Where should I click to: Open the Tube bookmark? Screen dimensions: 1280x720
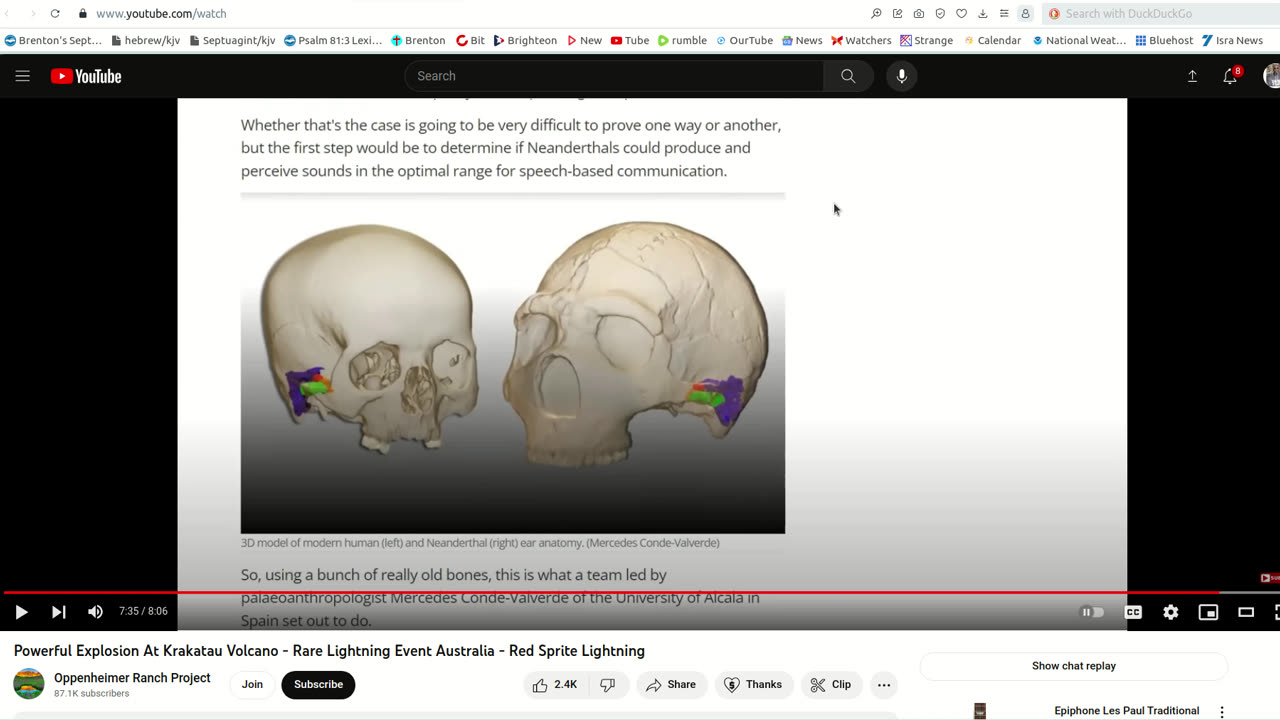(x=630, y=41)
